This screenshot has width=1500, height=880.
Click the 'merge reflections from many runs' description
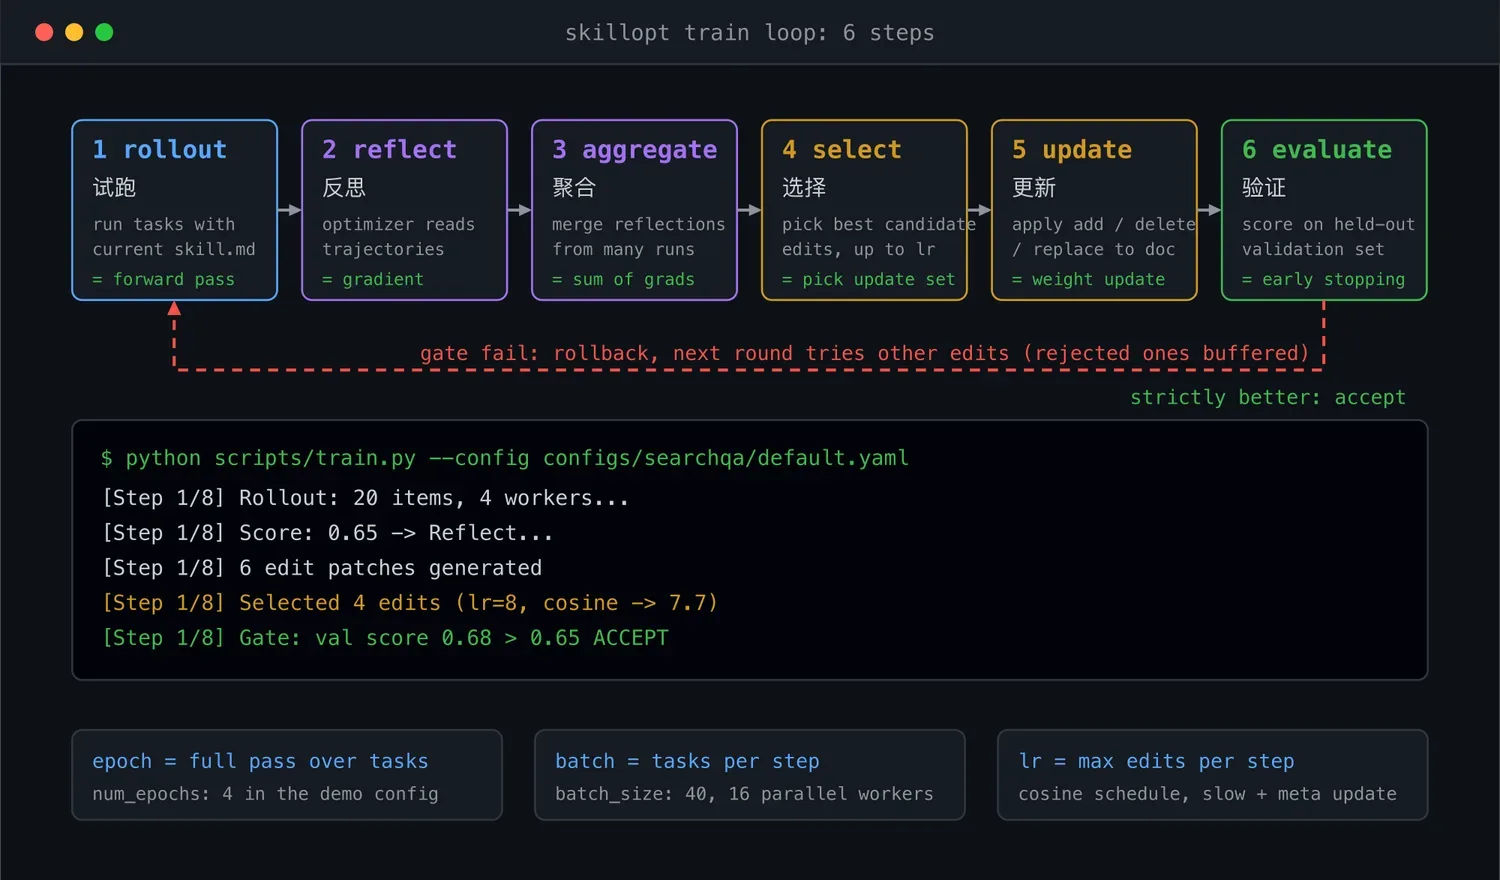click(639, 237)
